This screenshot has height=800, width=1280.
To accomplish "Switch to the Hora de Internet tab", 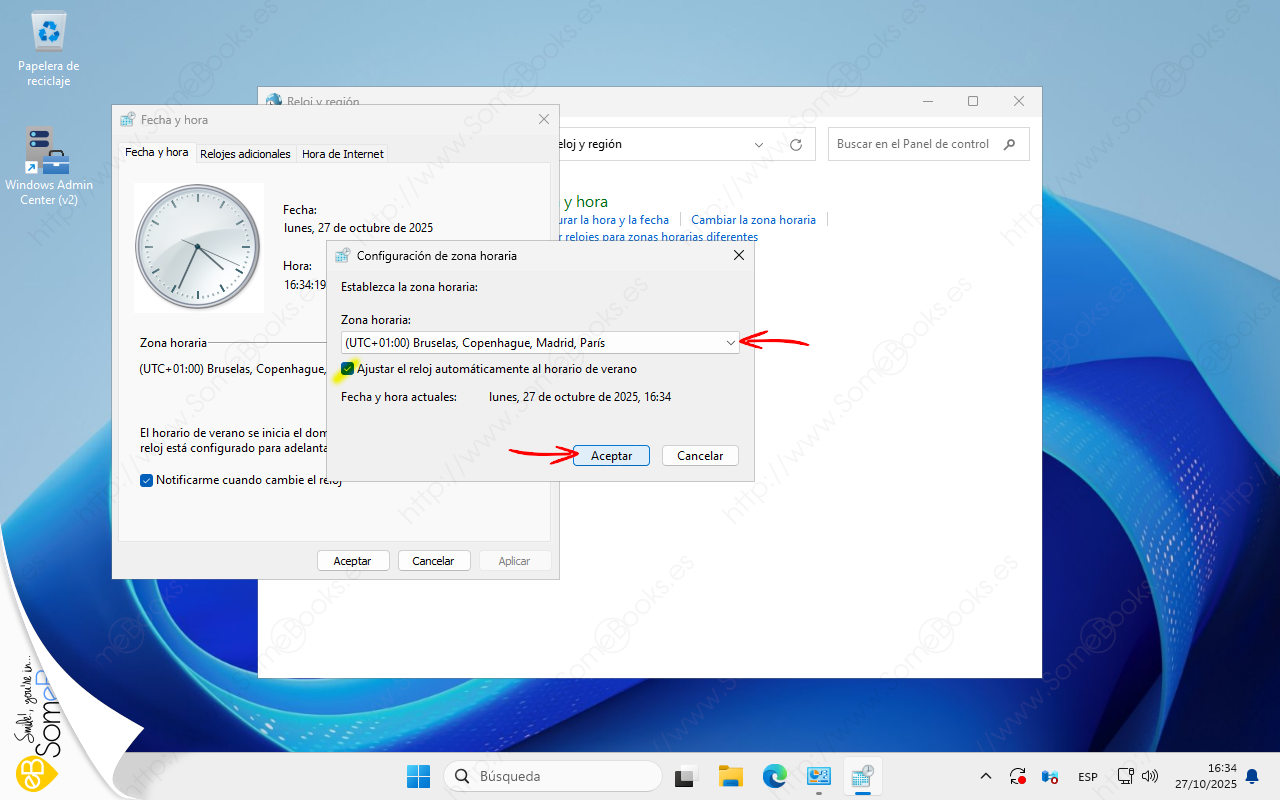I will click(342, 154).
